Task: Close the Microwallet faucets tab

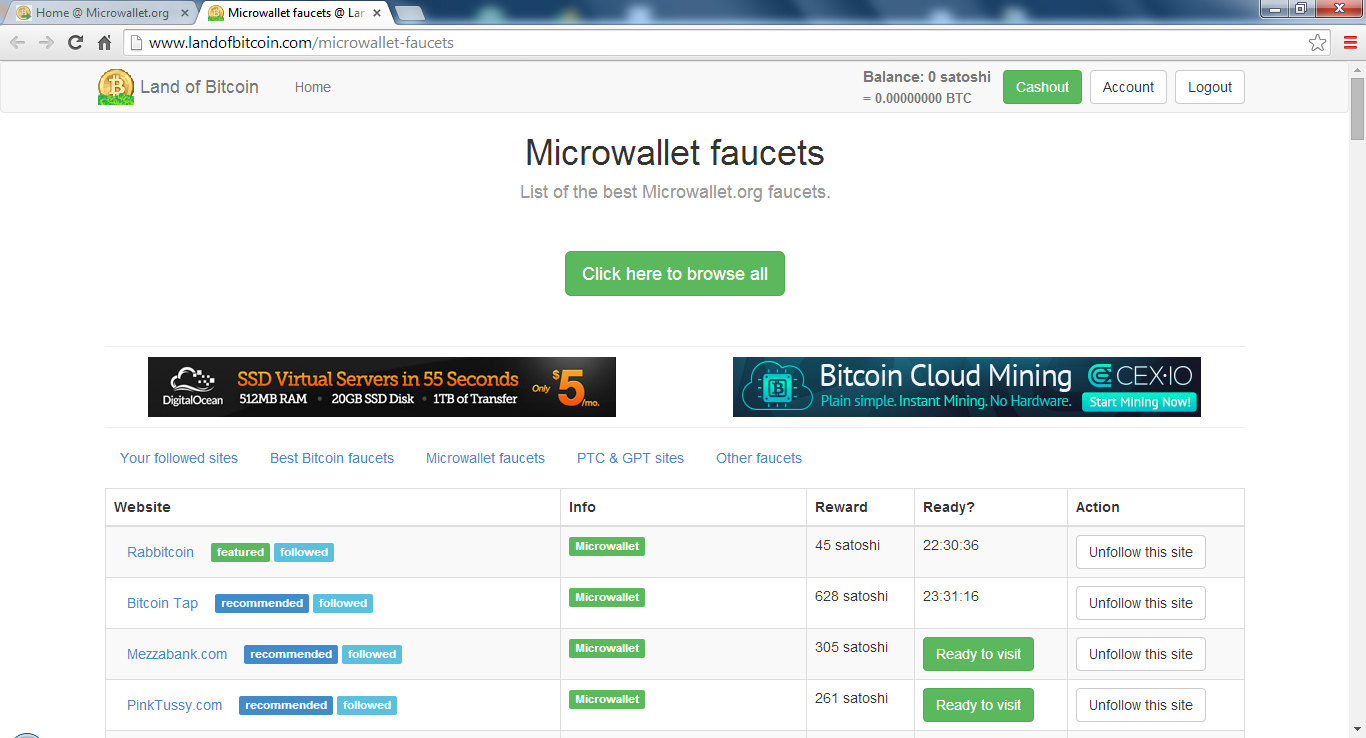Action: (x=376, y=13)
